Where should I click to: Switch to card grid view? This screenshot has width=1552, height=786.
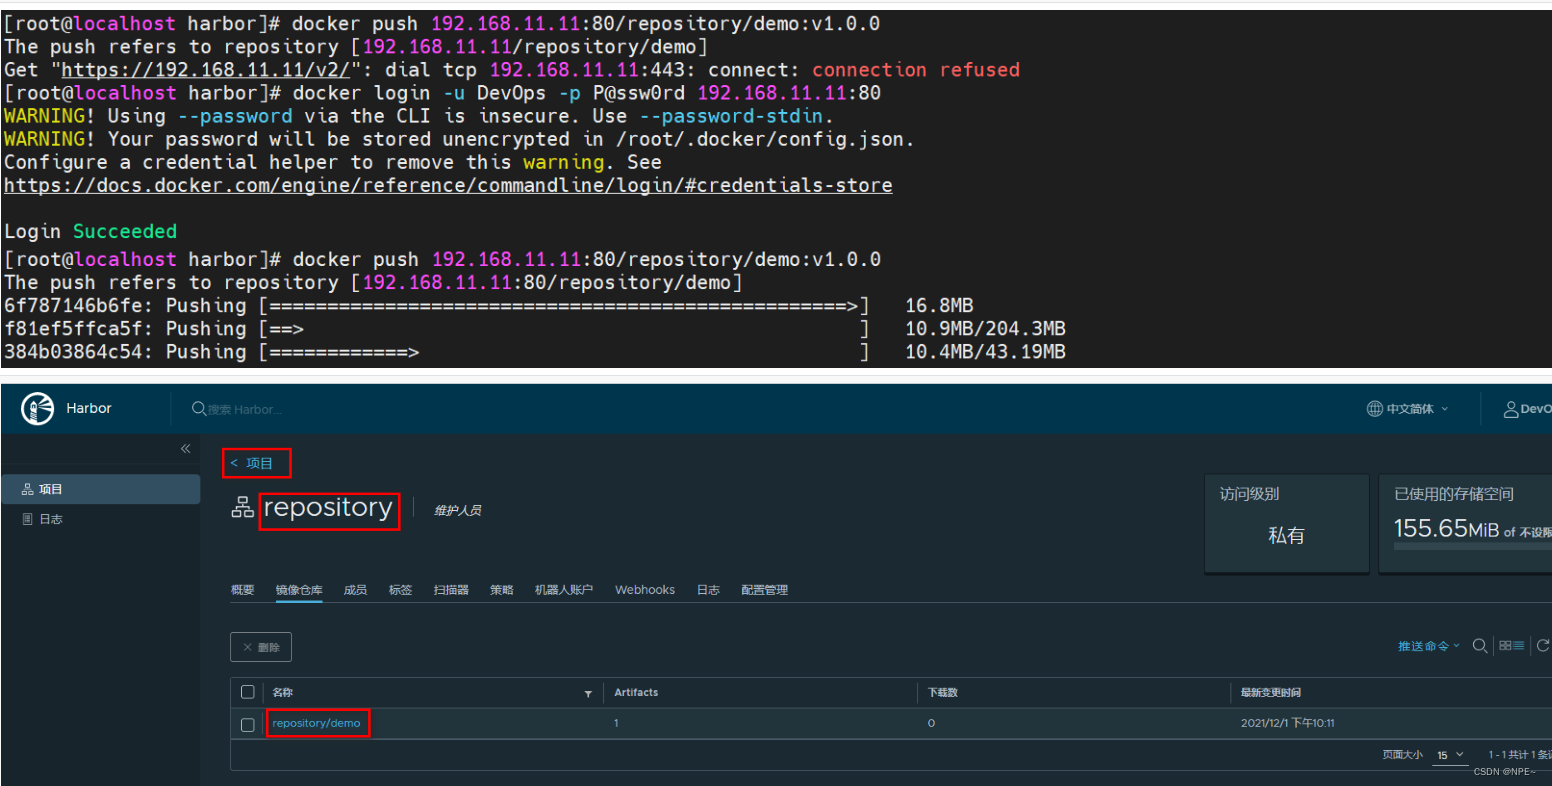(x=1505, y=646)
